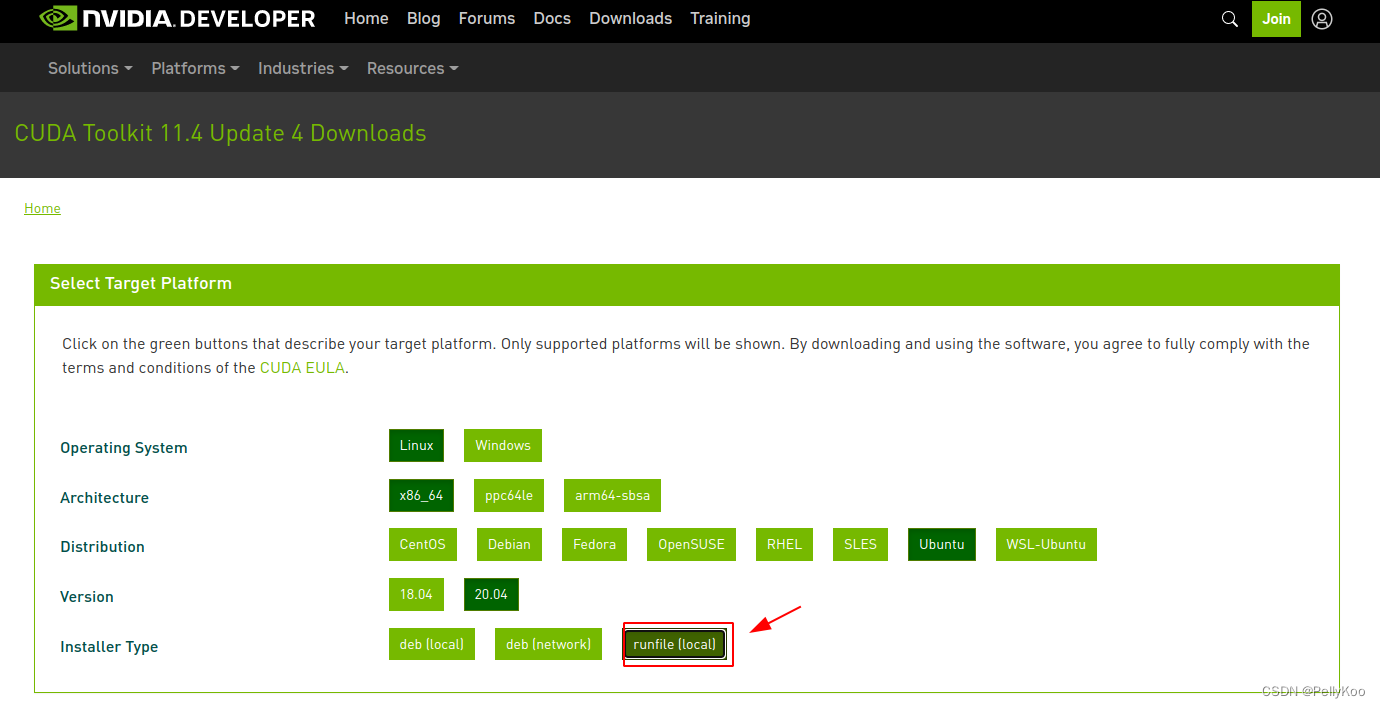Screen dimensions: 1380x708
Task: Click the Operating System label
Action: coord(124,448)
